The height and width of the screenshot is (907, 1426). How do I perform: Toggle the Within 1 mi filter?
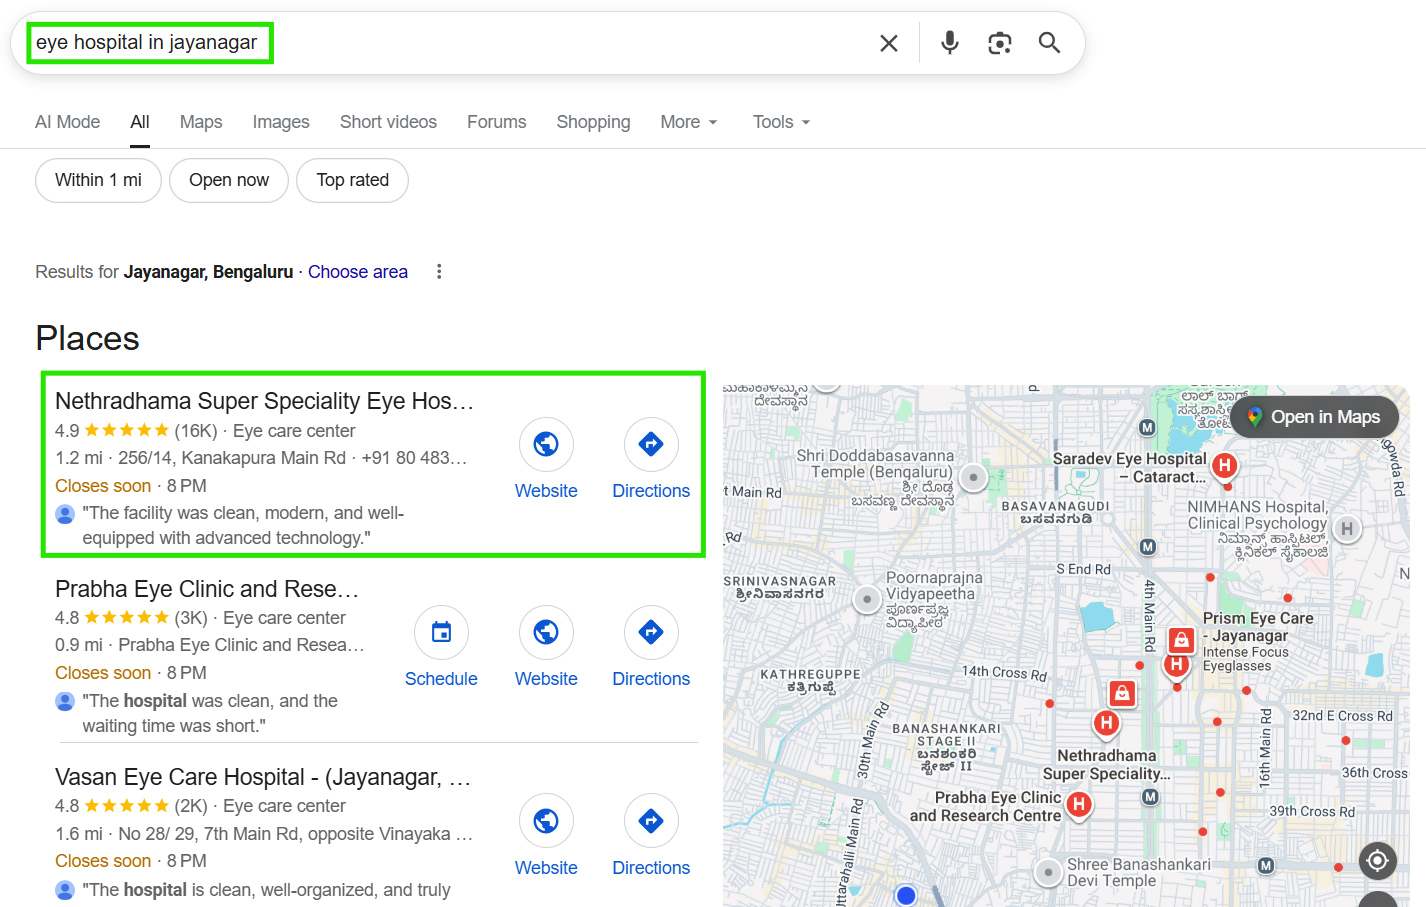tap(98, 180)
